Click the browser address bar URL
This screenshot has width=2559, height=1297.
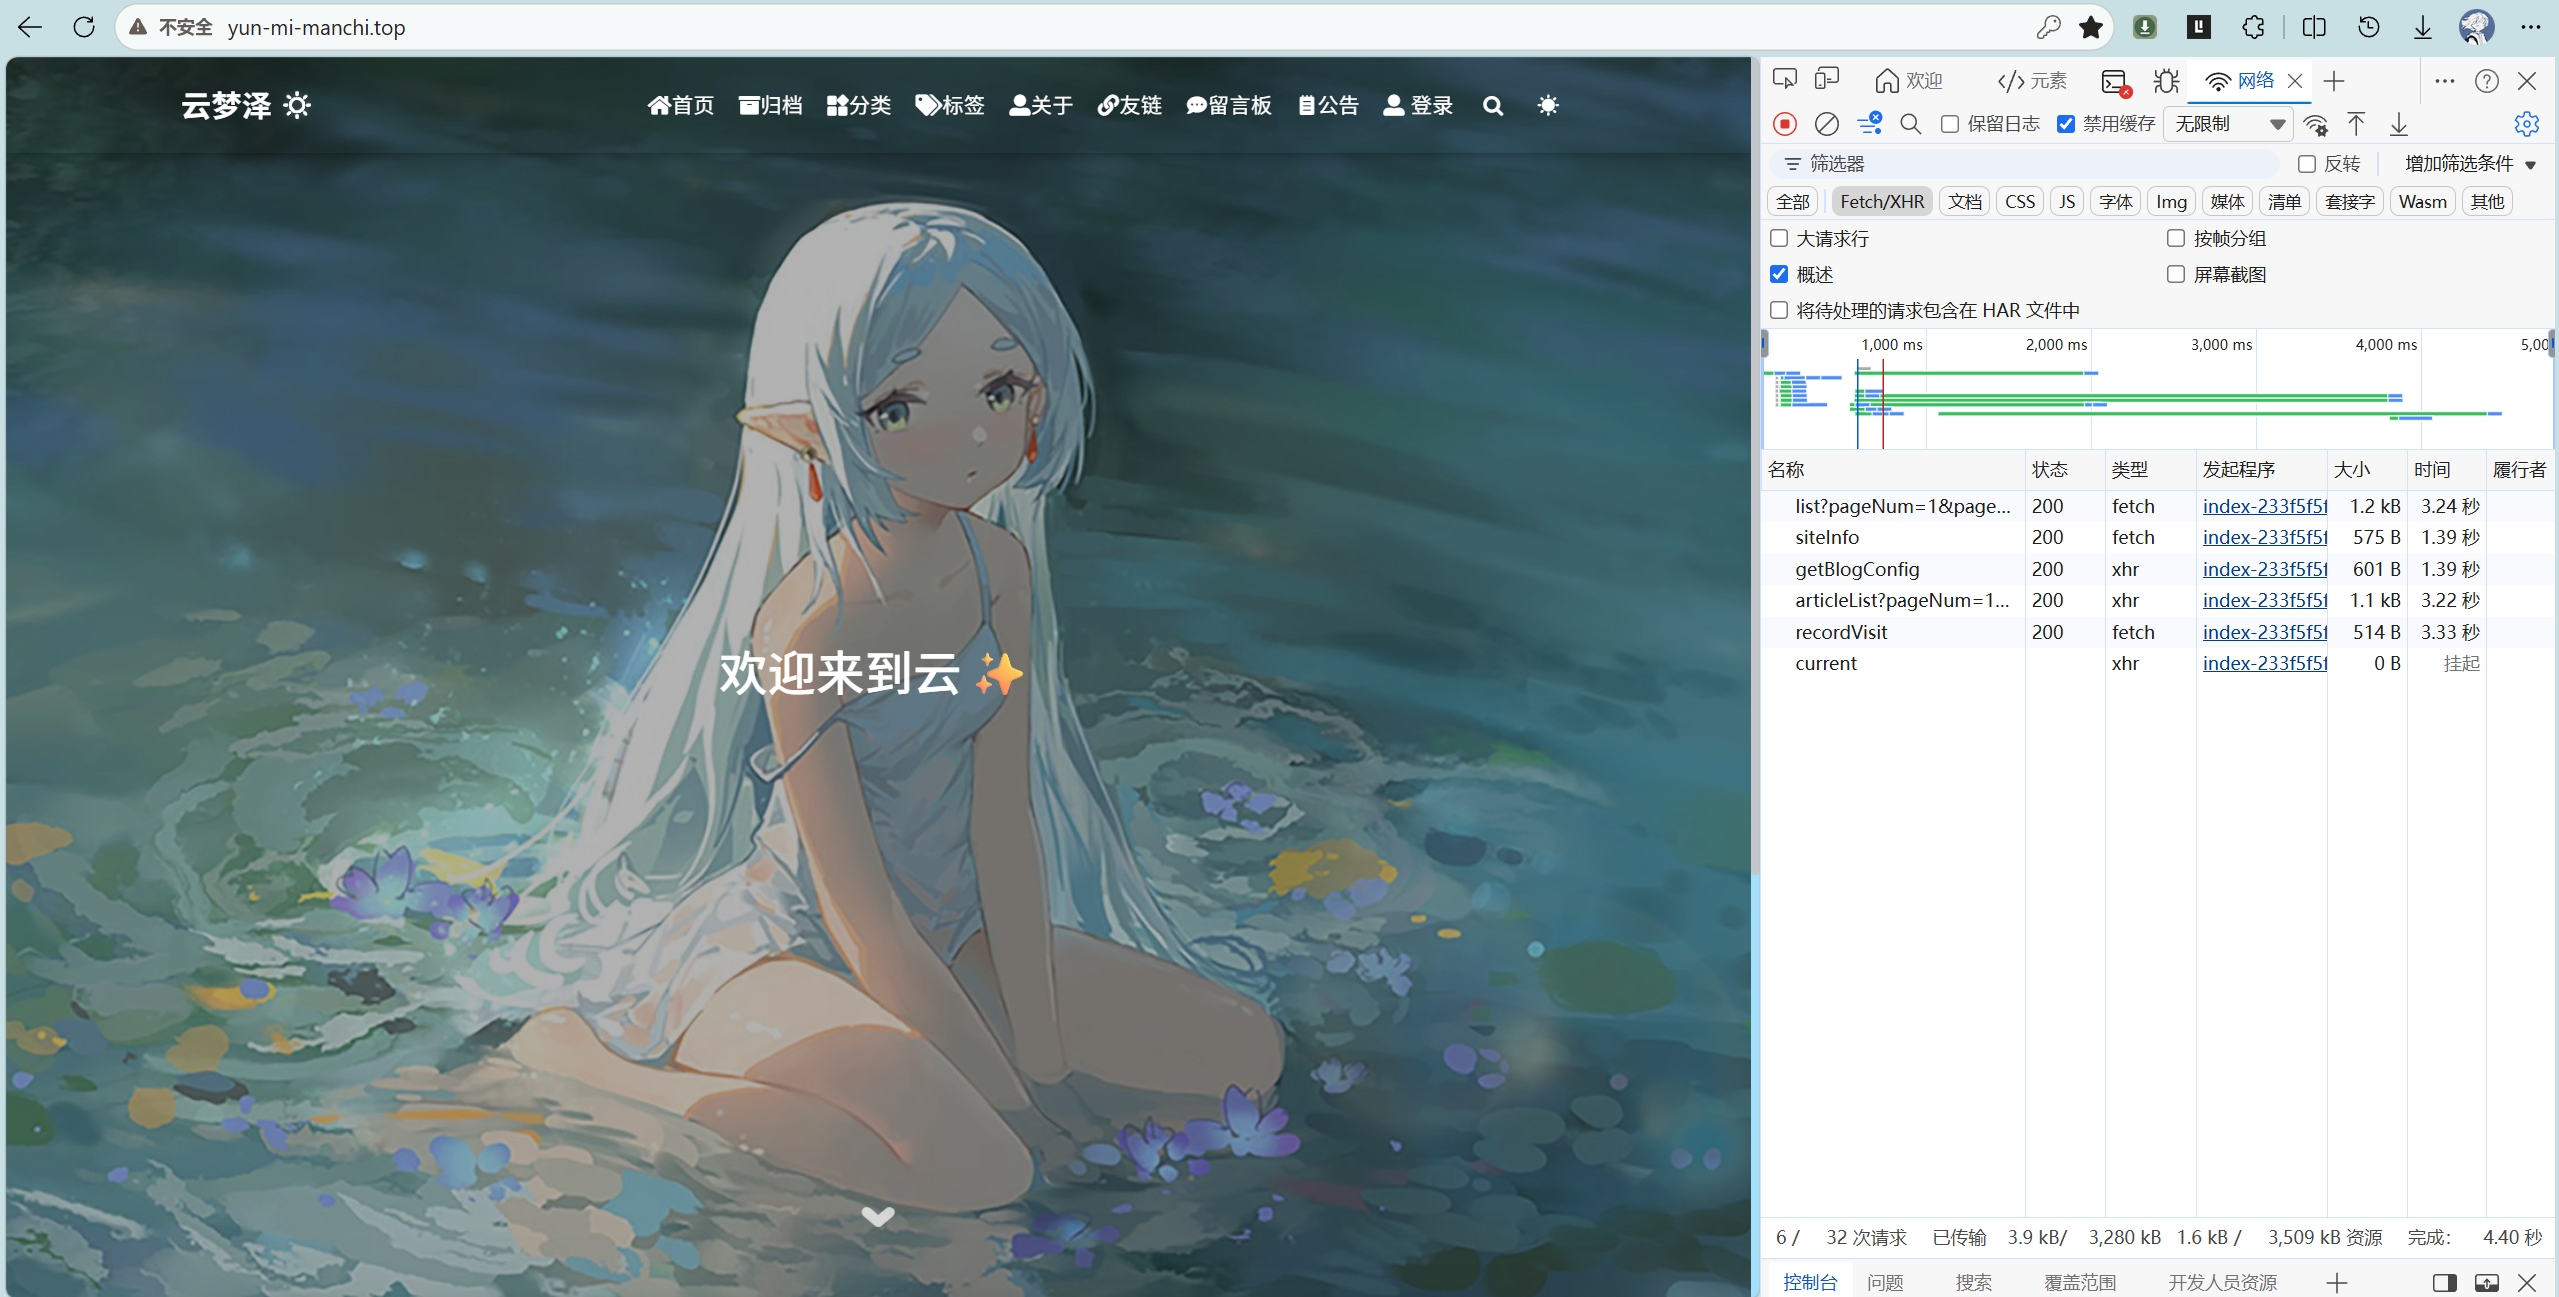pyautogui.click(x=316, y=27)
